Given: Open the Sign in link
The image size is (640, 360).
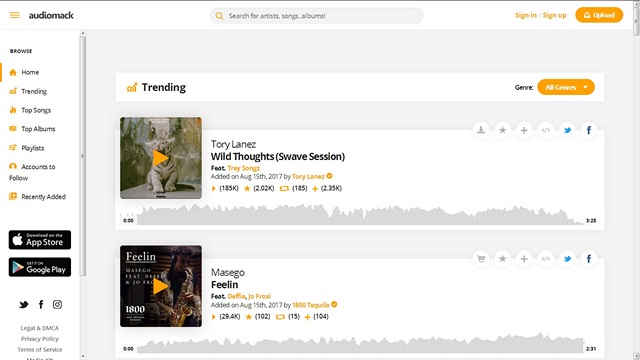Looking at the screenshot, I should [526, 15].
